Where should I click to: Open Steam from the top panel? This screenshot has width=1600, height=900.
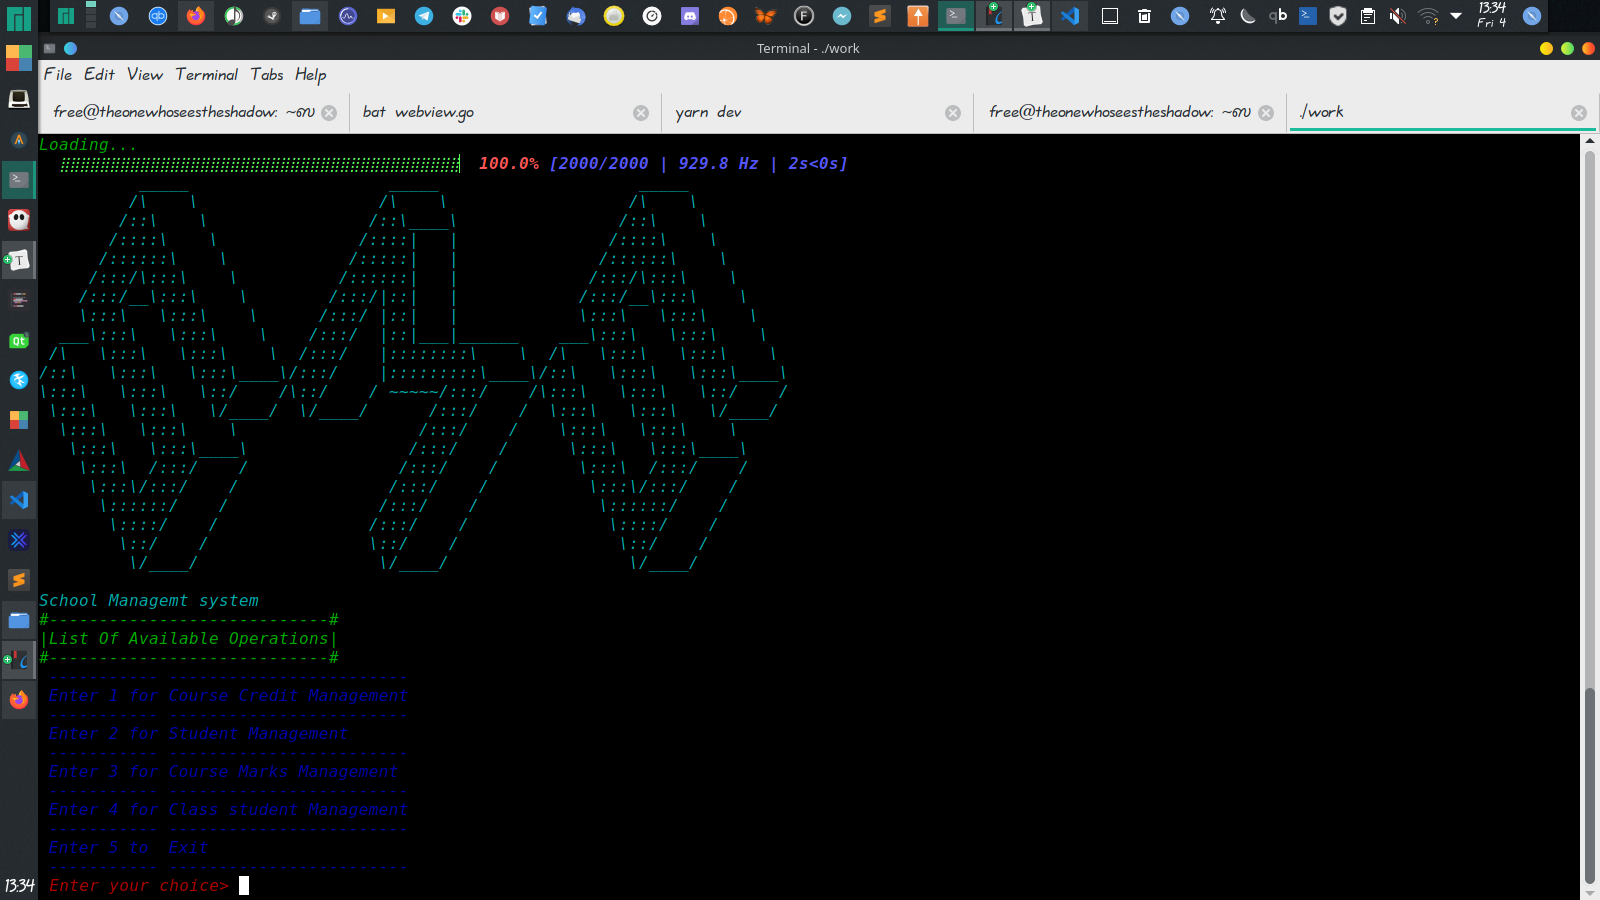[x=272, y=16]
